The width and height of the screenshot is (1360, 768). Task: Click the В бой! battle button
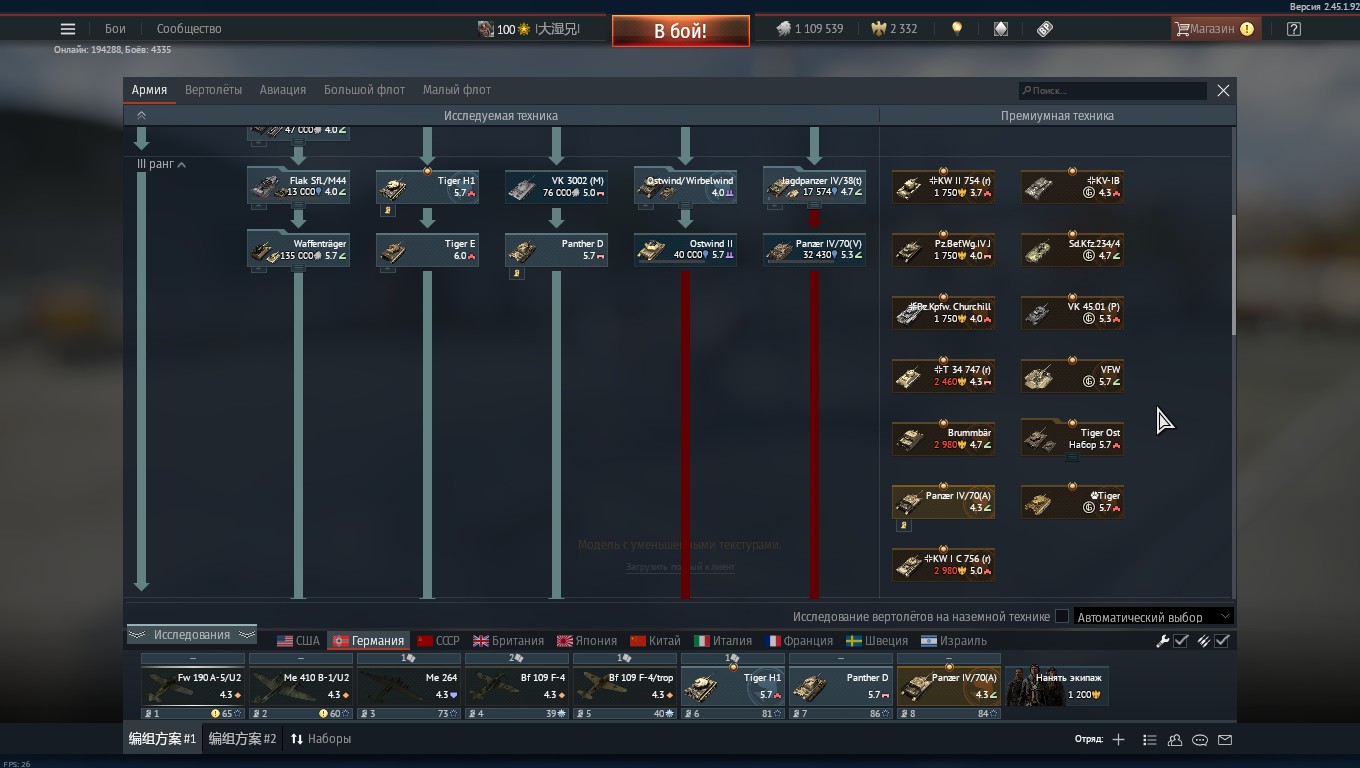(681, 31)
